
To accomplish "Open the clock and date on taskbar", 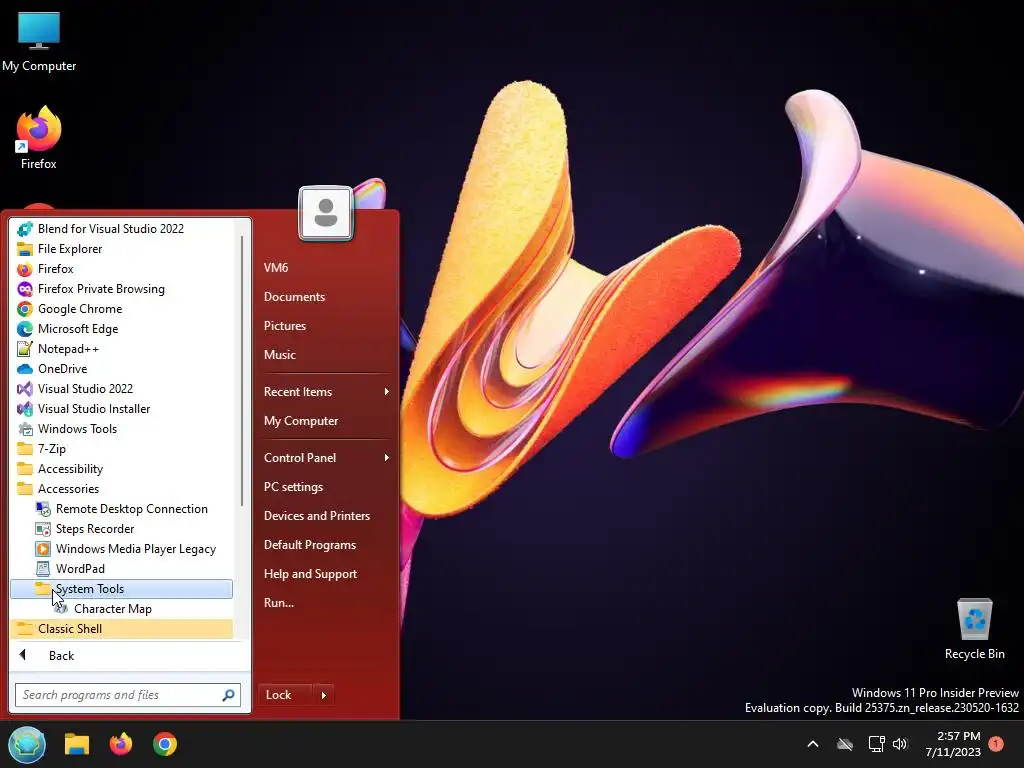I will [x=953, y=744].
